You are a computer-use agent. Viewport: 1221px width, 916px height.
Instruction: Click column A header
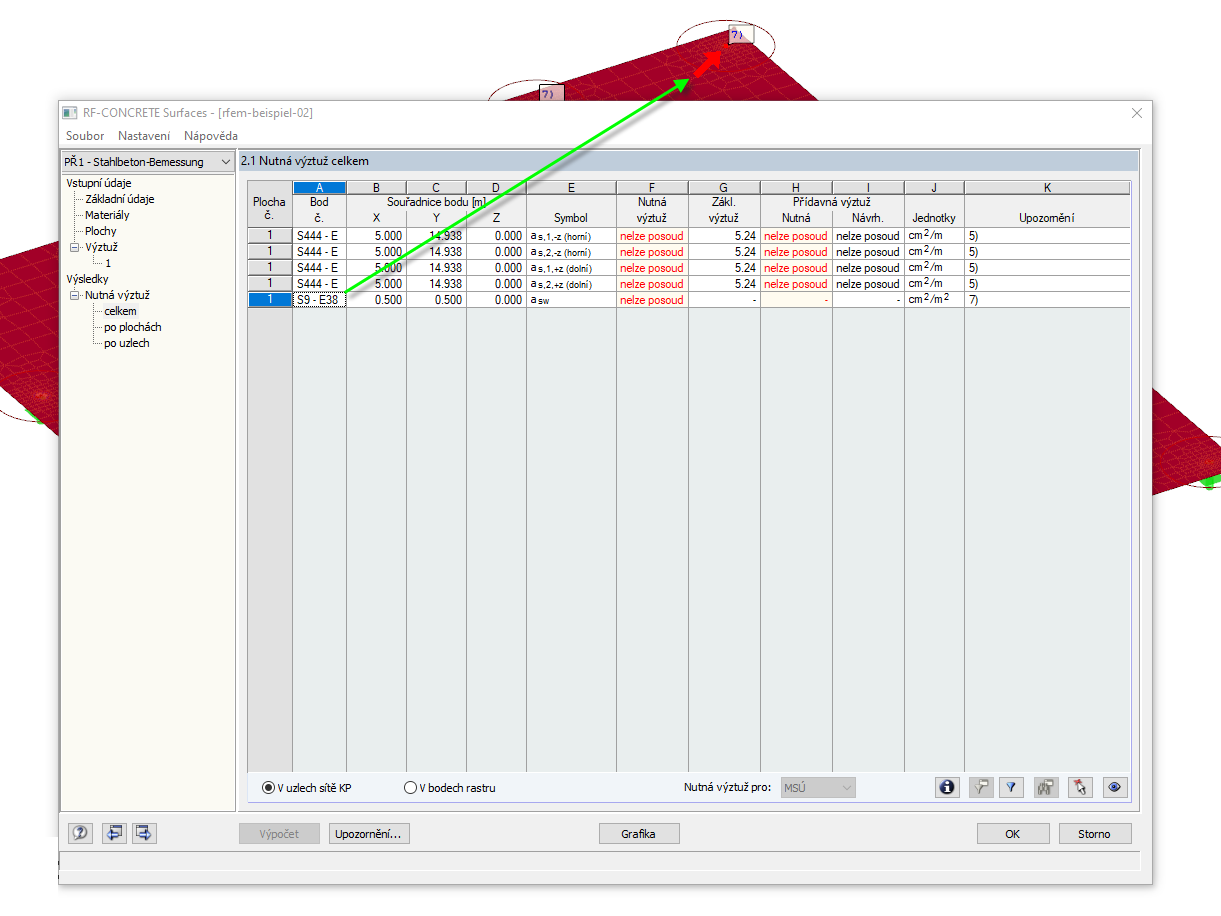tap(319, 188)
